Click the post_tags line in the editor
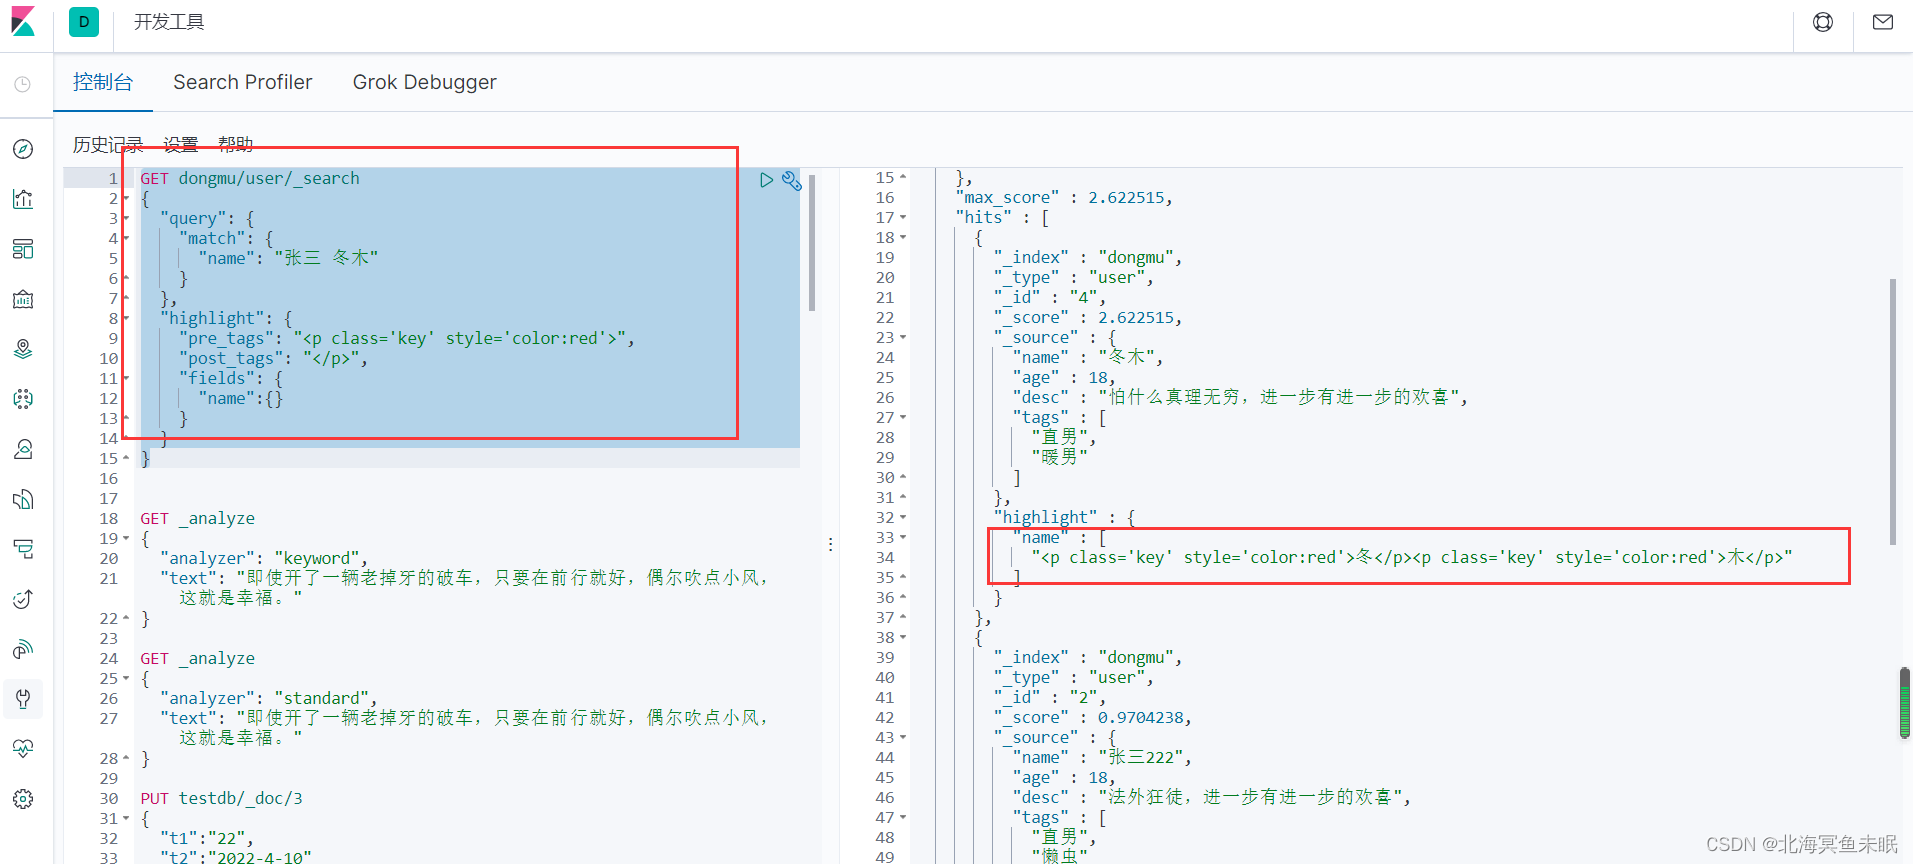The image size is (1913, 864). click(274, 359)
